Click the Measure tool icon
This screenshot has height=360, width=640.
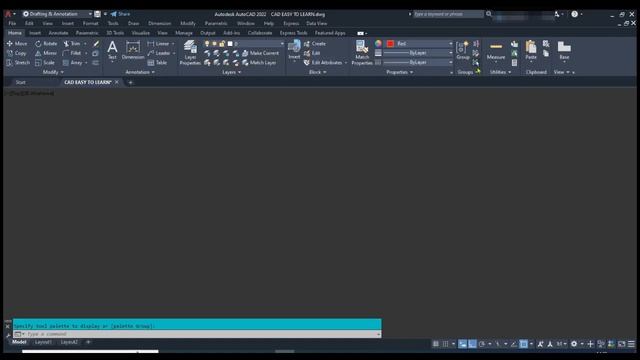point(496,47)
